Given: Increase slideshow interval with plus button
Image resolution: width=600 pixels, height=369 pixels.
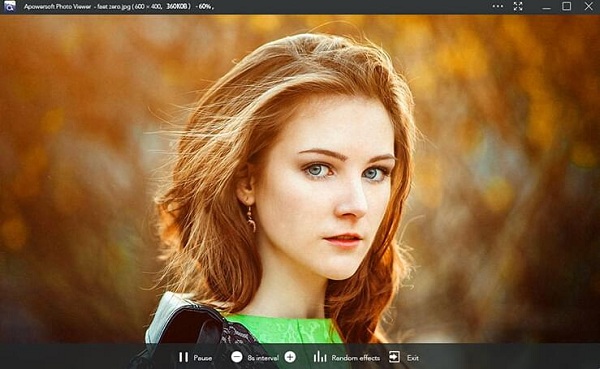Looking at the screenshot, I should [x=290, y=357].
